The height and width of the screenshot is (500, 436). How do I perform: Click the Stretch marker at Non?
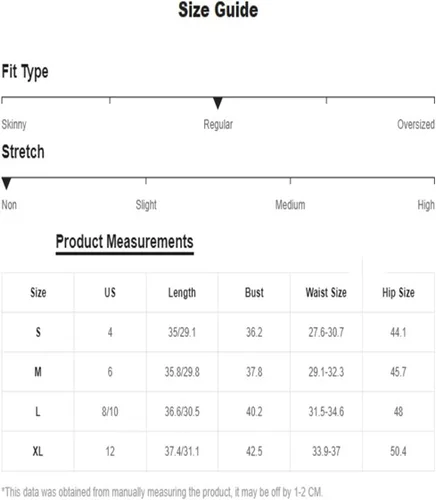click(x=6, y=183)
